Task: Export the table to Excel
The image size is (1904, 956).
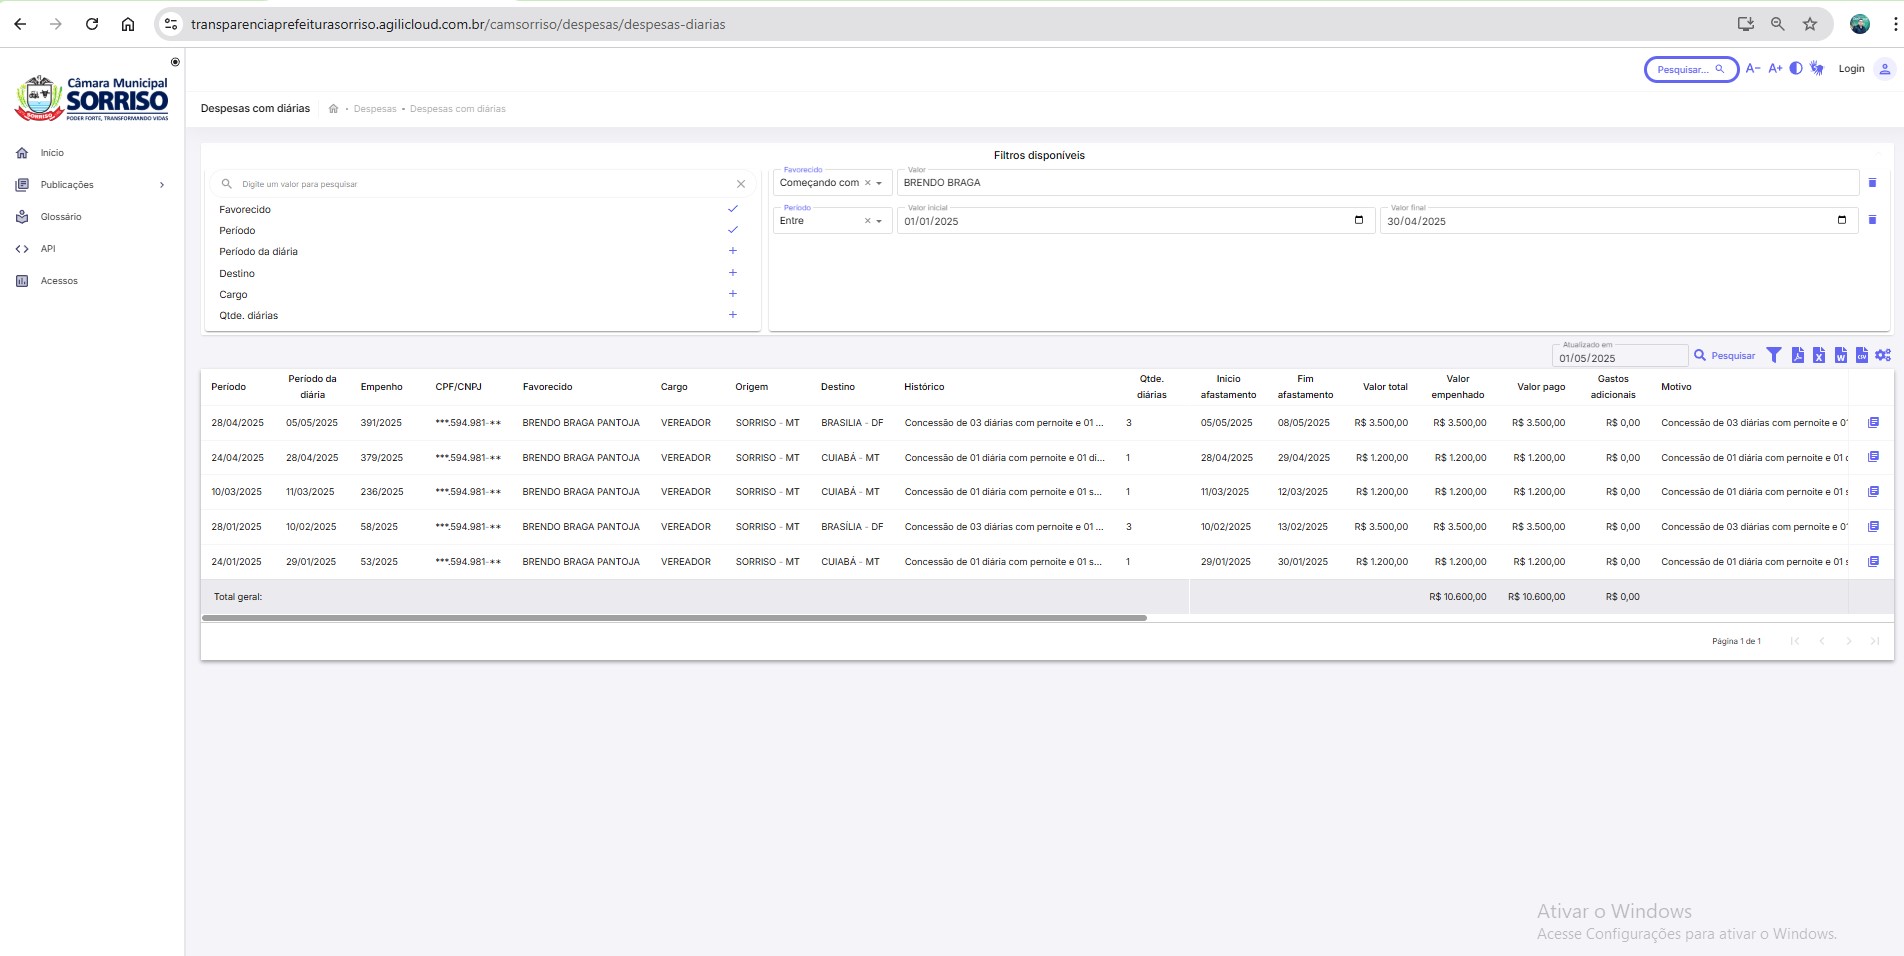Action: click(x=1819, y=355)
